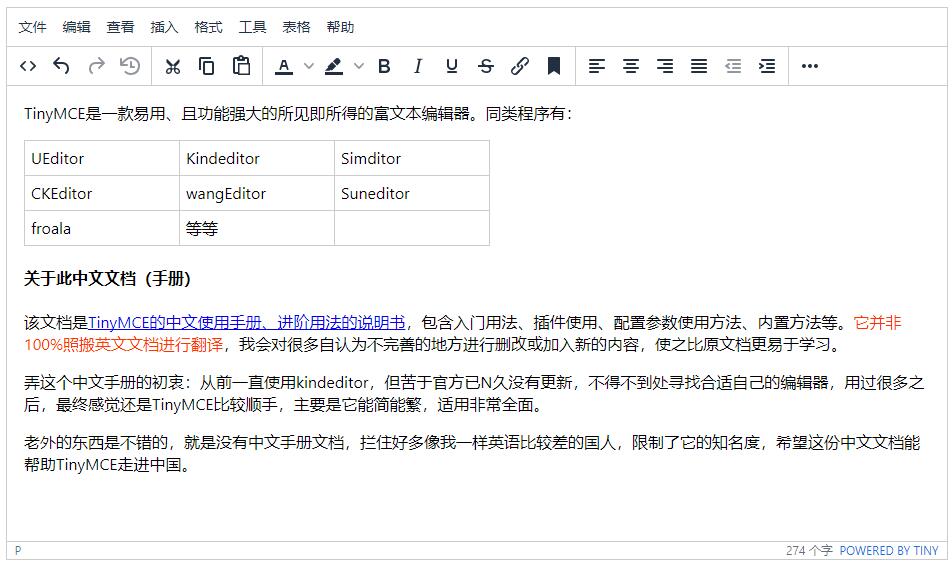Click the 274 个字 word count
The image size is (952, 563).
click(809, 550)
